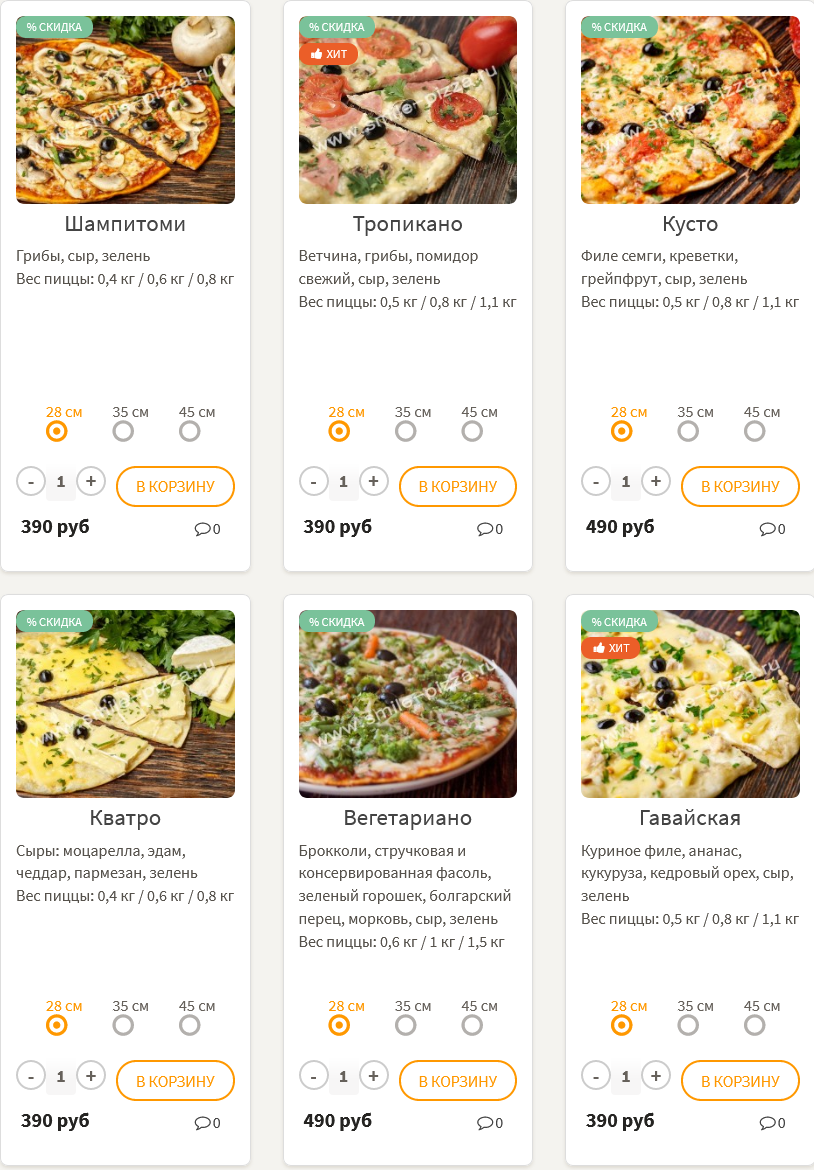Increase quantity of Шампитоми pizza
814x1170 pixels.
coord(91,482)
